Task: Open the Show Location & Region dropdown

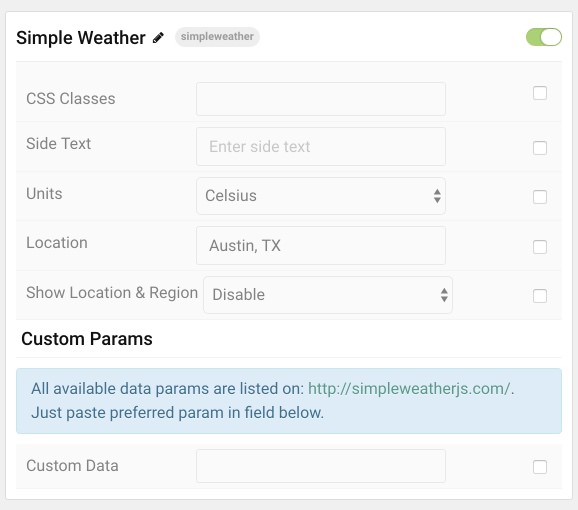Action: (328, 295)
